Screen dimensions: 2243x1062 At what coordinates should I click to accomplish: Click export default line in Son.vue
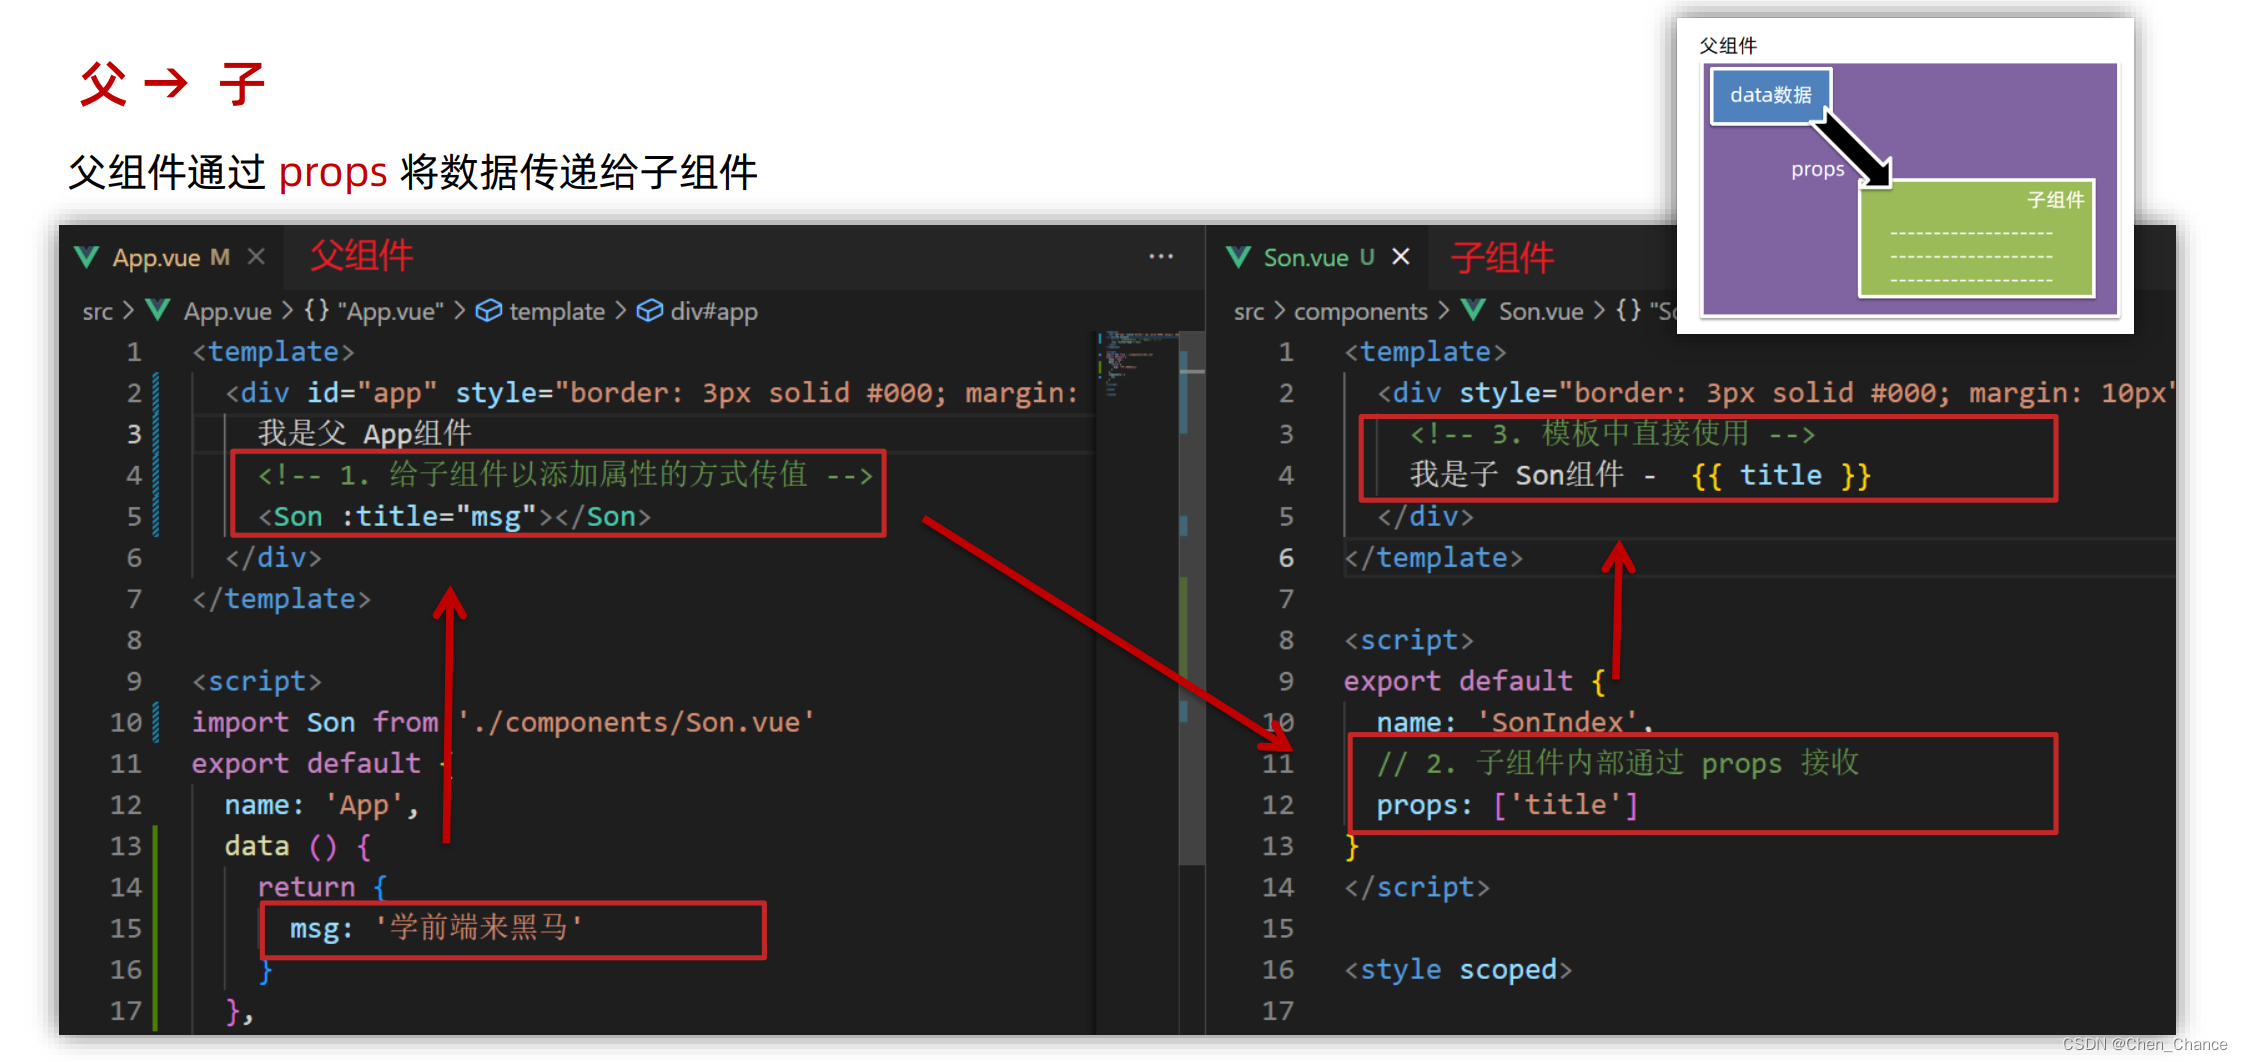point(1474,681)
